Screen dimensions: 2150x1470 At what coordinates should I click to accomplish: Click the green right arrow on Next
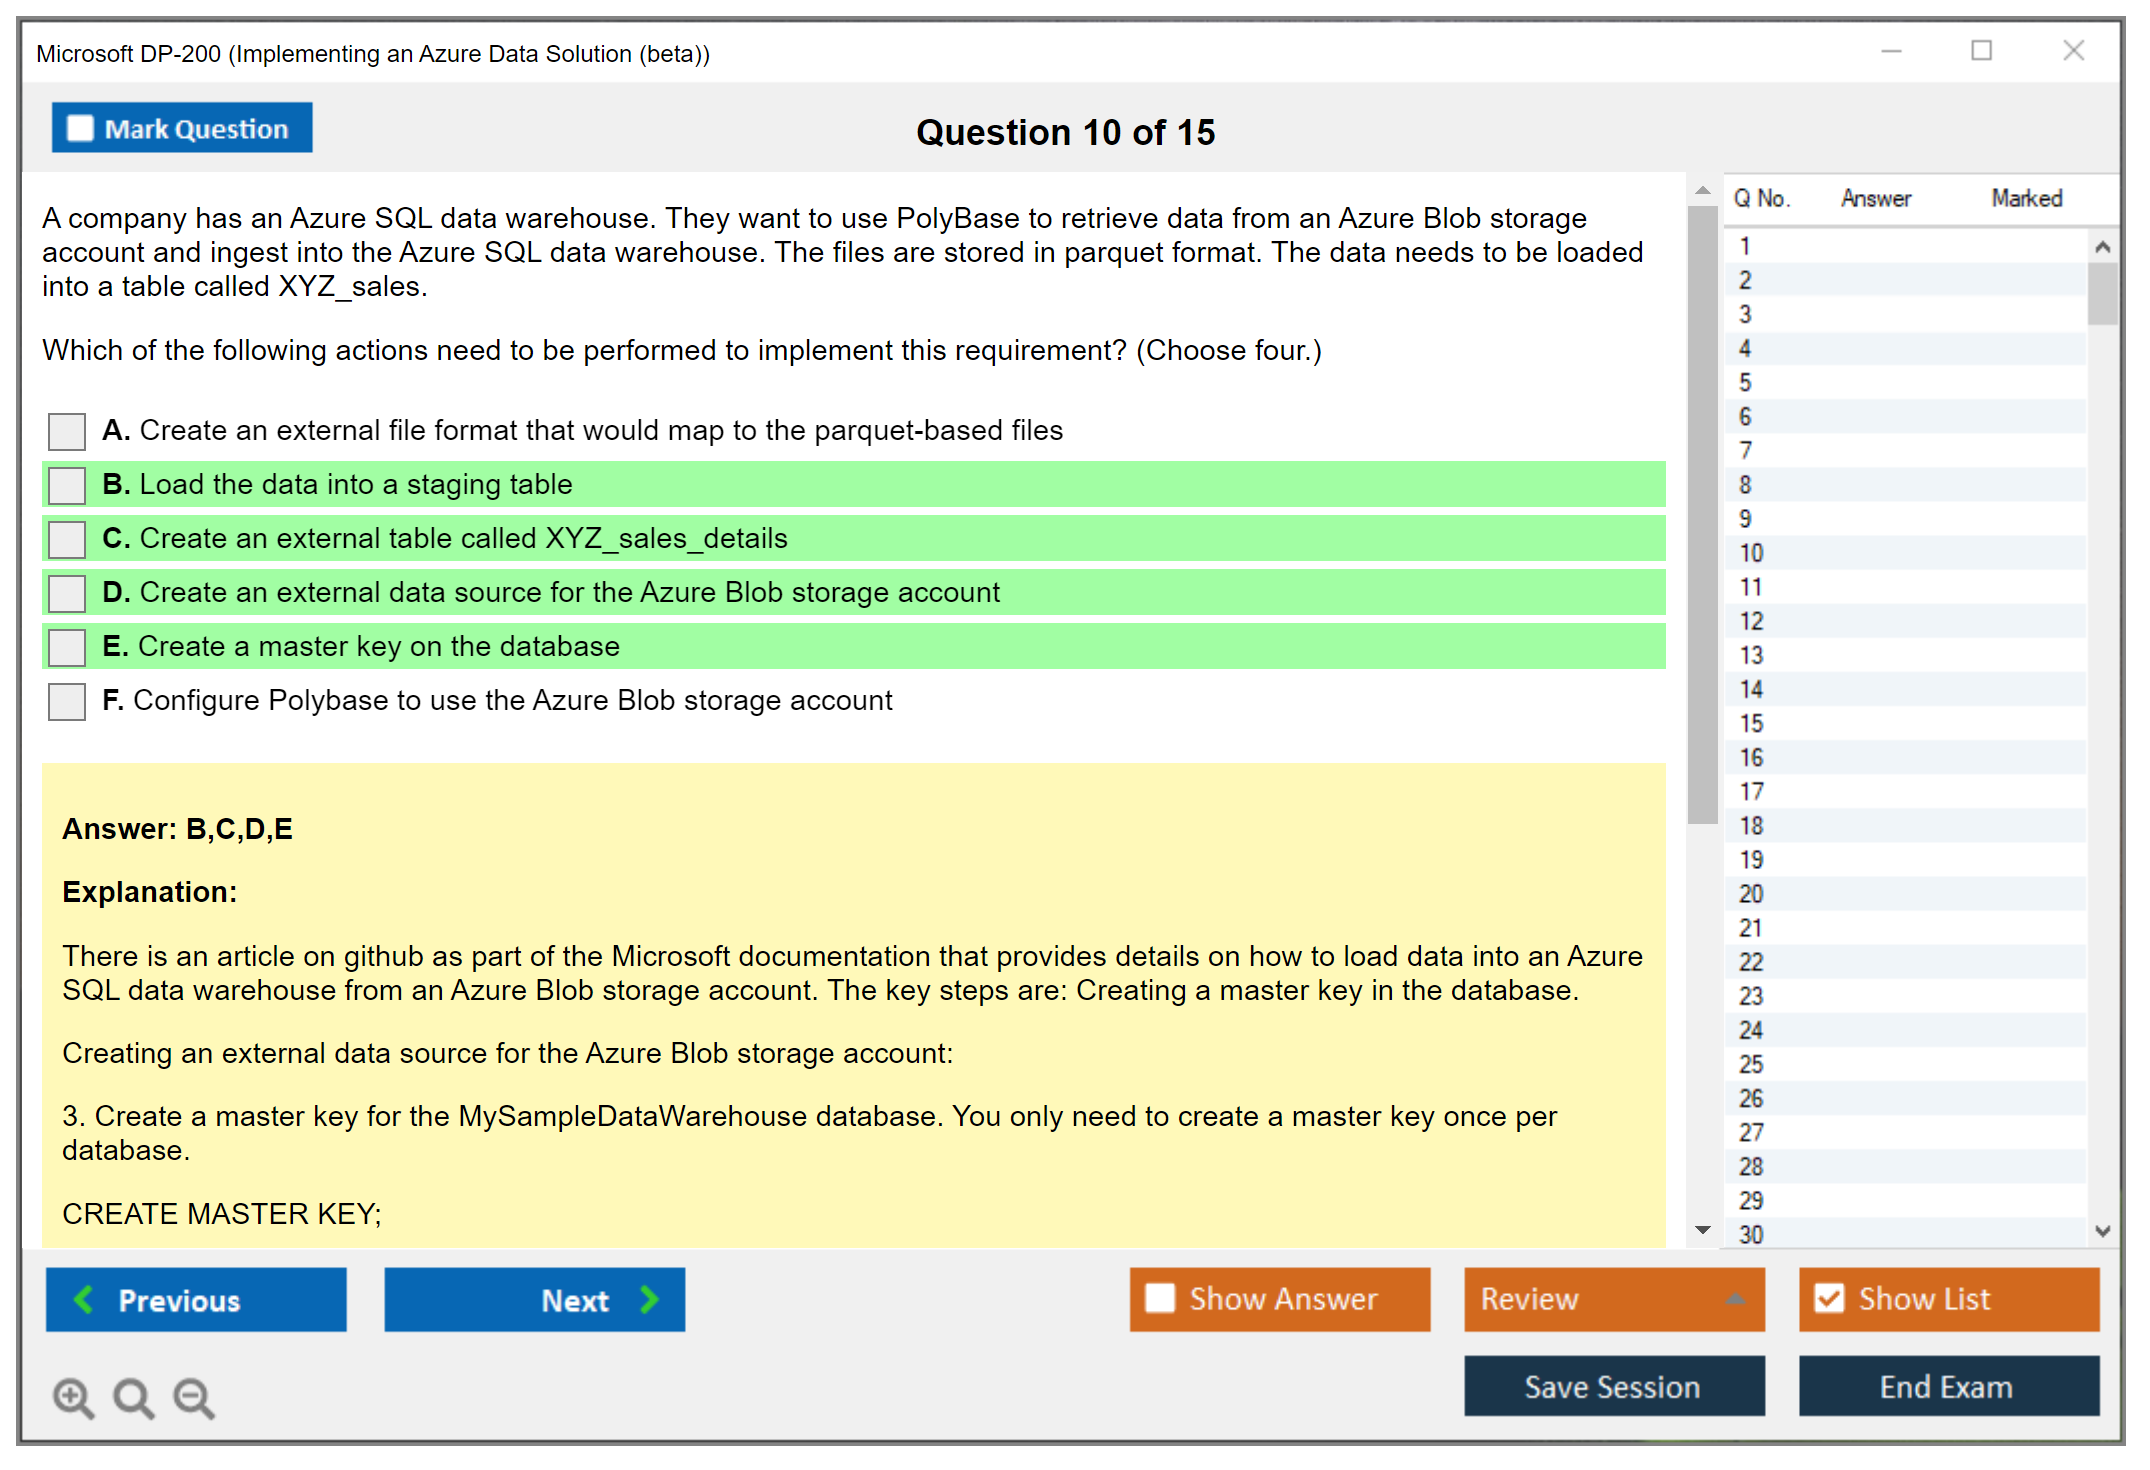click(x=649, y=1299)
